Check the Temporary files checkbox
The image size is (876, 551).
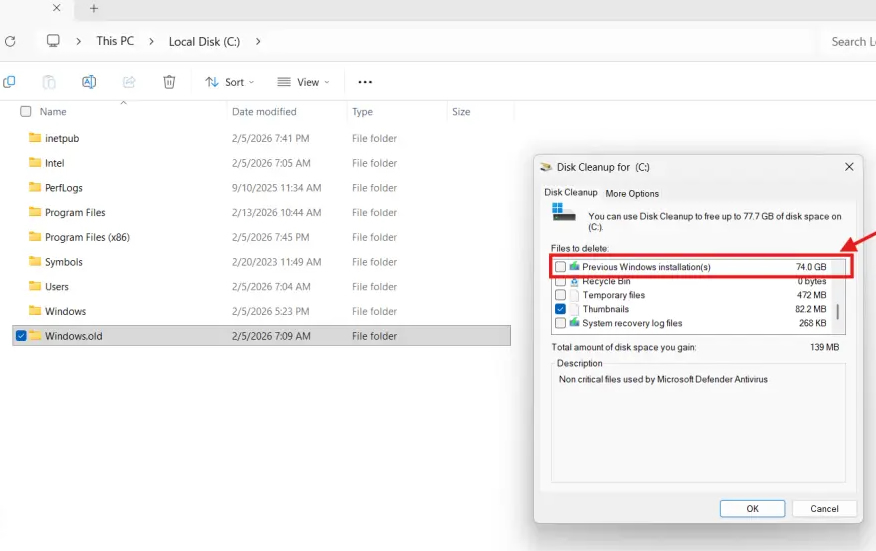560,294
